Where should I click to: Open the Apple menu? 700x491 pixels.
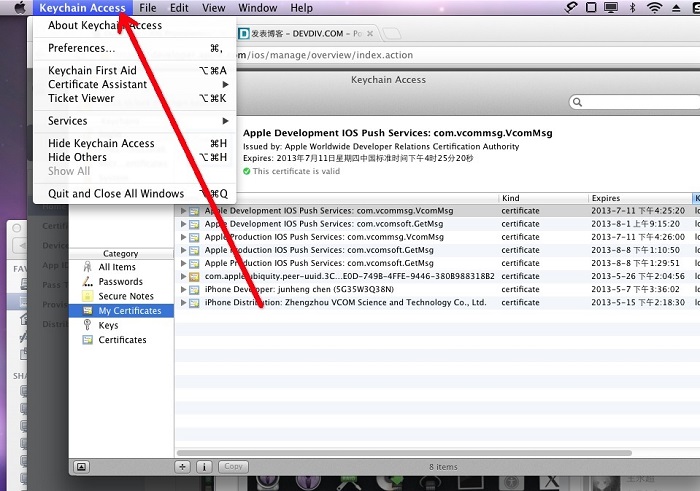coord(20,8)
